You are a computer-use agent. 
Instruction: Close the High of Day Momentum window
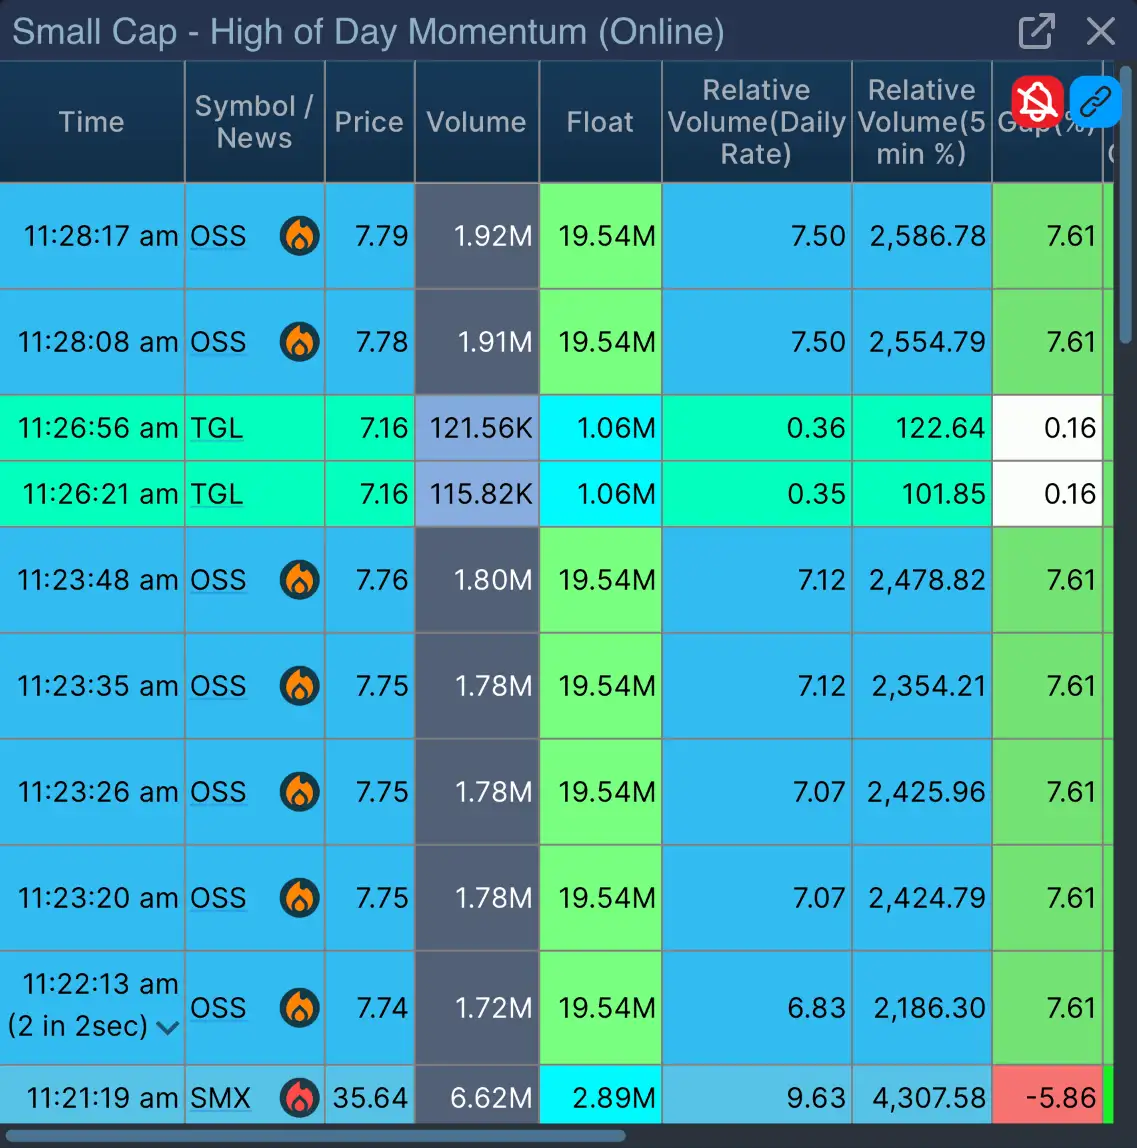click(1100, 31)
